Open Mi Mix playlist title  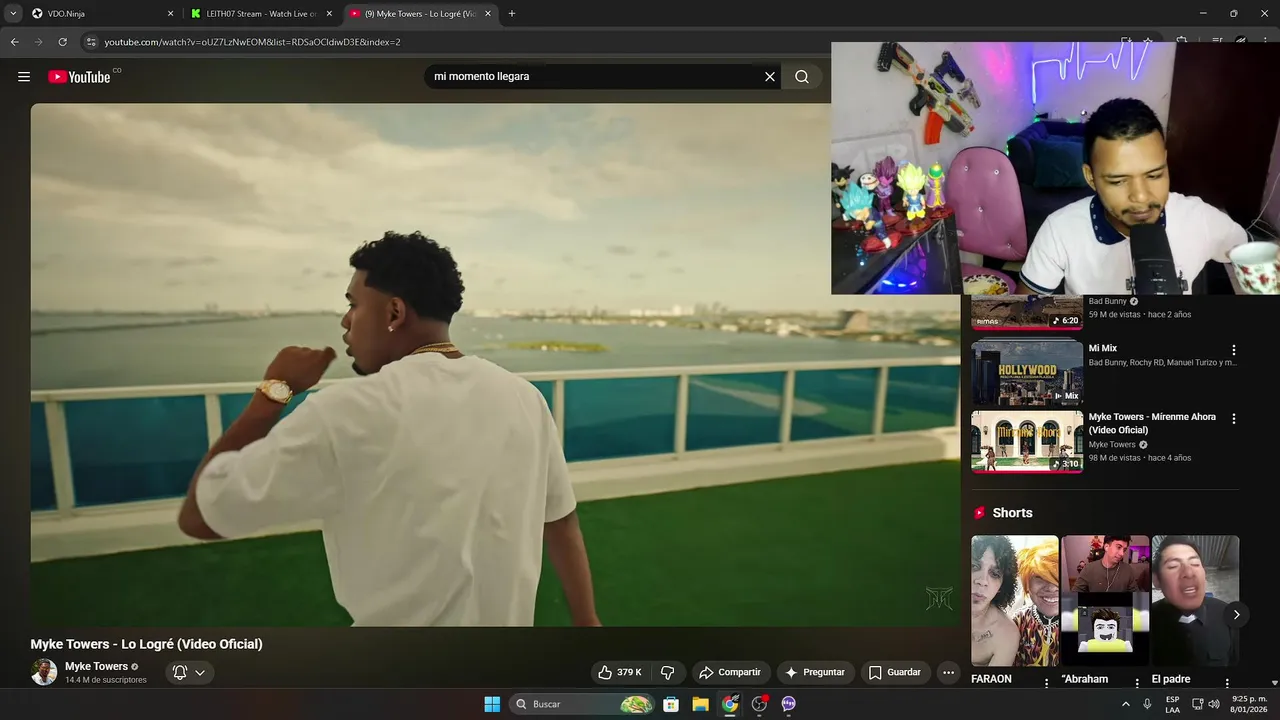point(1103,348)
